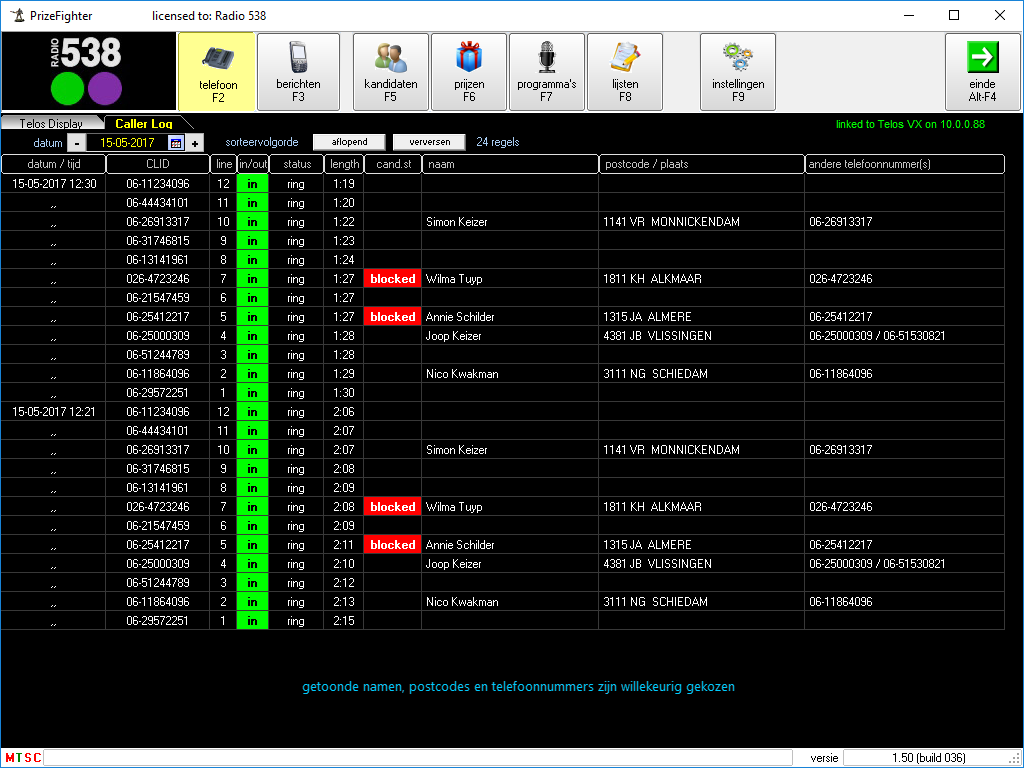The width and height of the screenshot is (1024, 768).
Task: Click the postcode / plaats column header
Action: click(701, 164)
